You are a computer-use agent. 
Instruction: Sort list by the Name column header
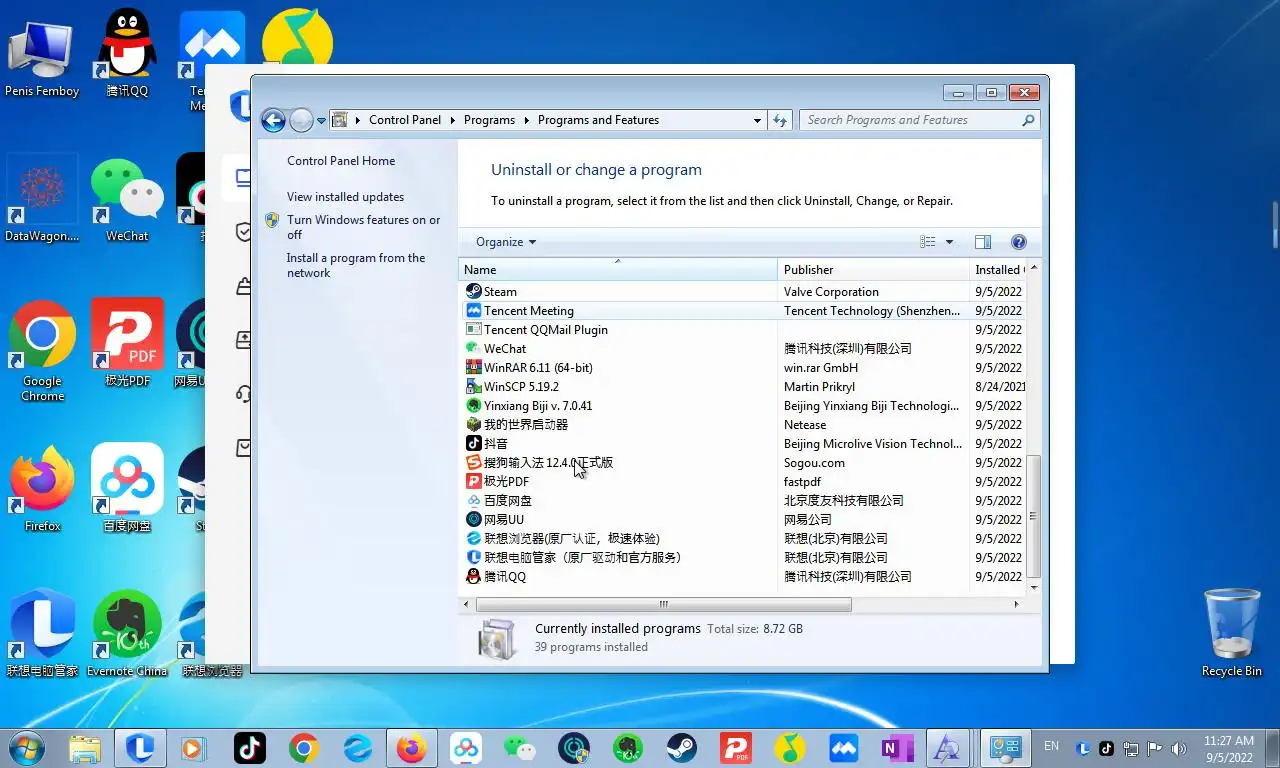[x=618, y=270]
